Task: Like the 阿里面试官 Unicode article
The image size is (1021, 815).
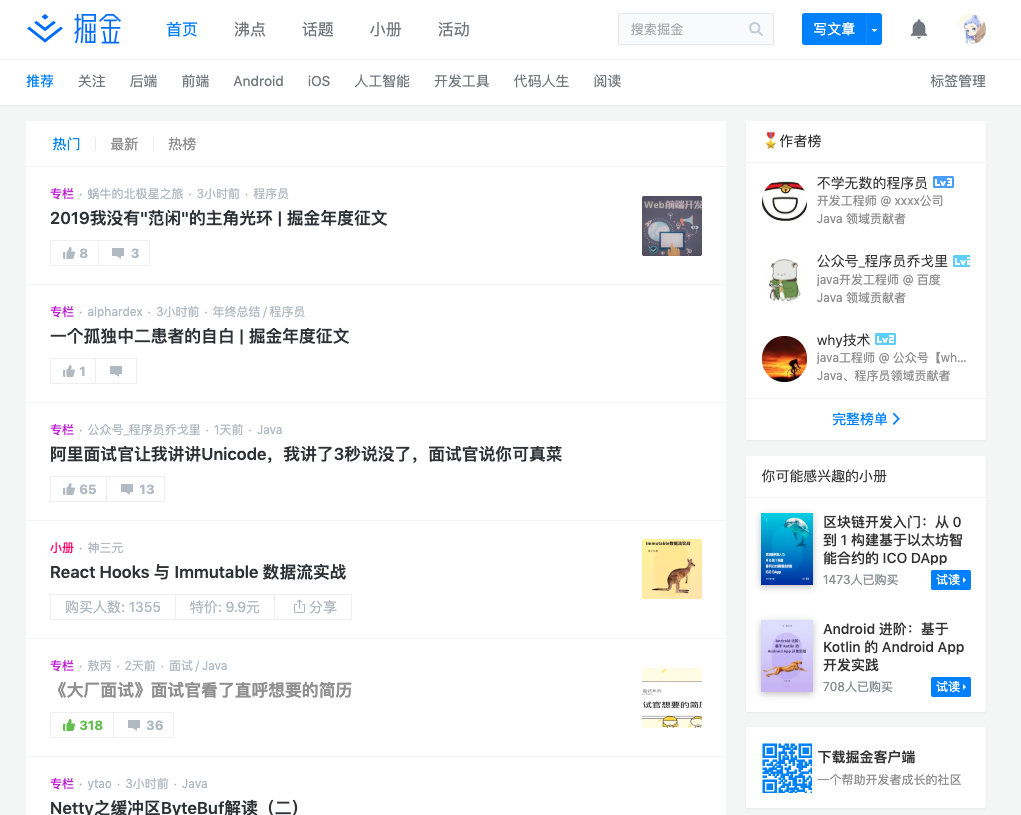Action: (x=78, y=490)
